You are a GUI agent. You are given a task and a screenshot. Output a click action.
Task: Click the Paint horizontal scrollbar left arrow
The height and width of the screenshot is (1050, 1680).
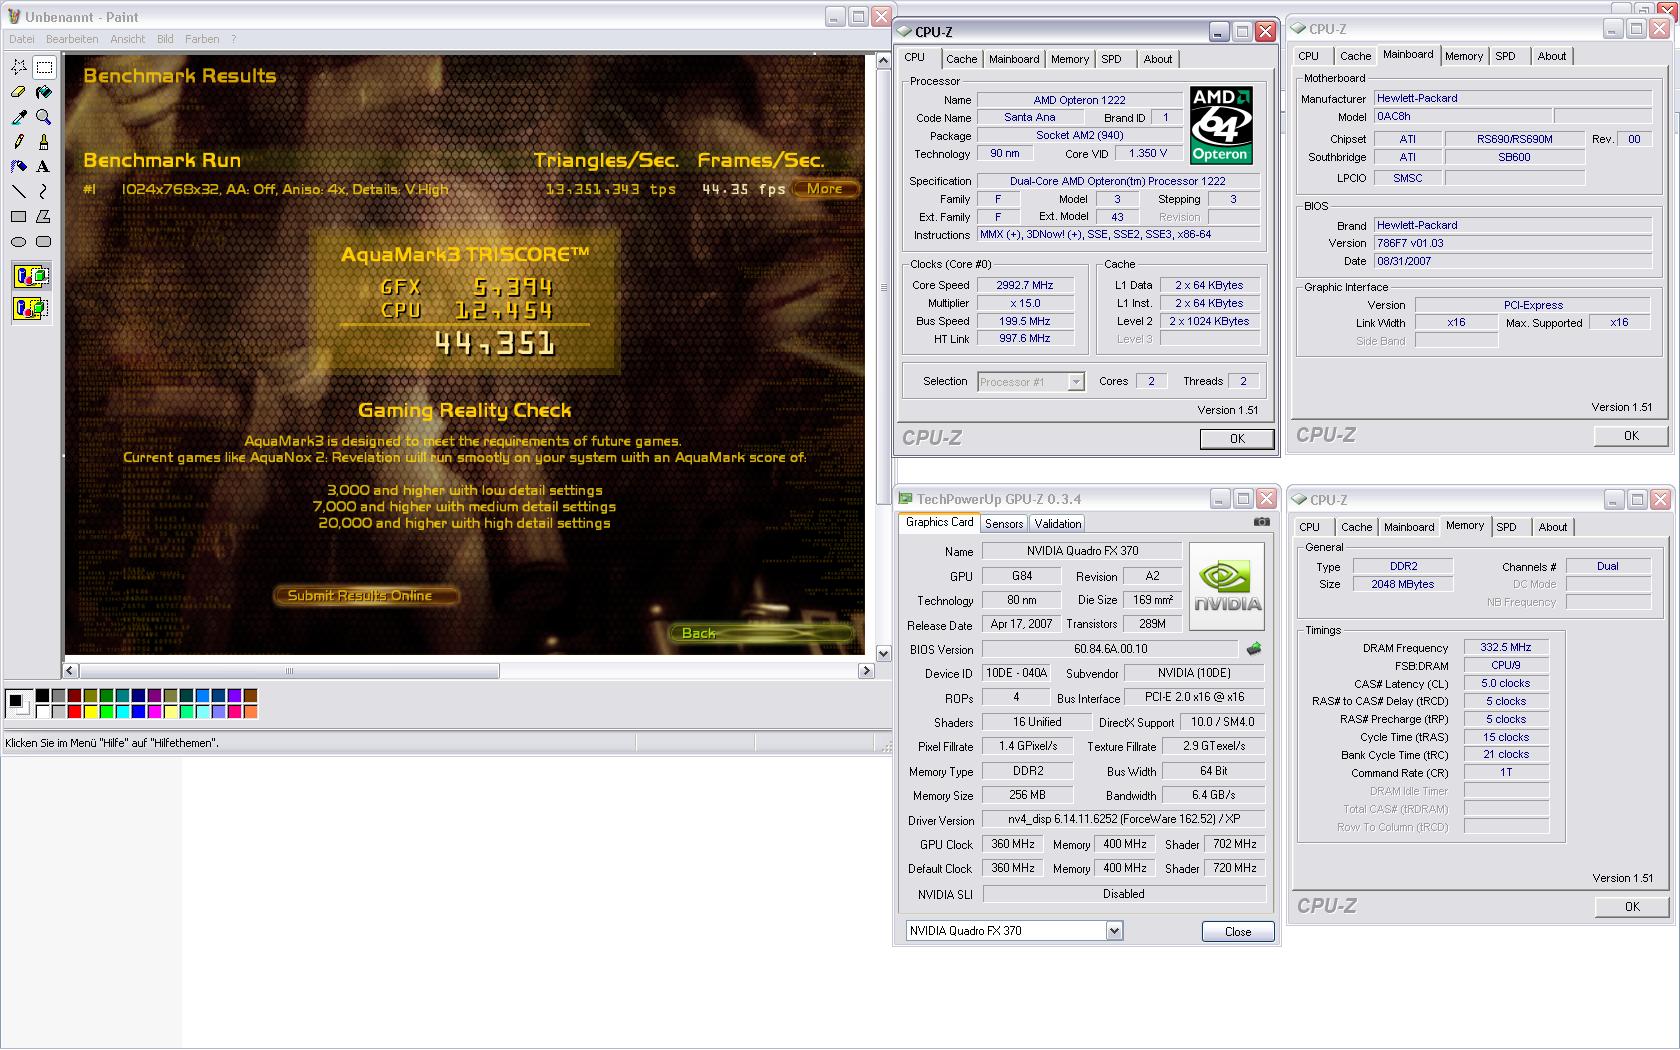(71, 671)
